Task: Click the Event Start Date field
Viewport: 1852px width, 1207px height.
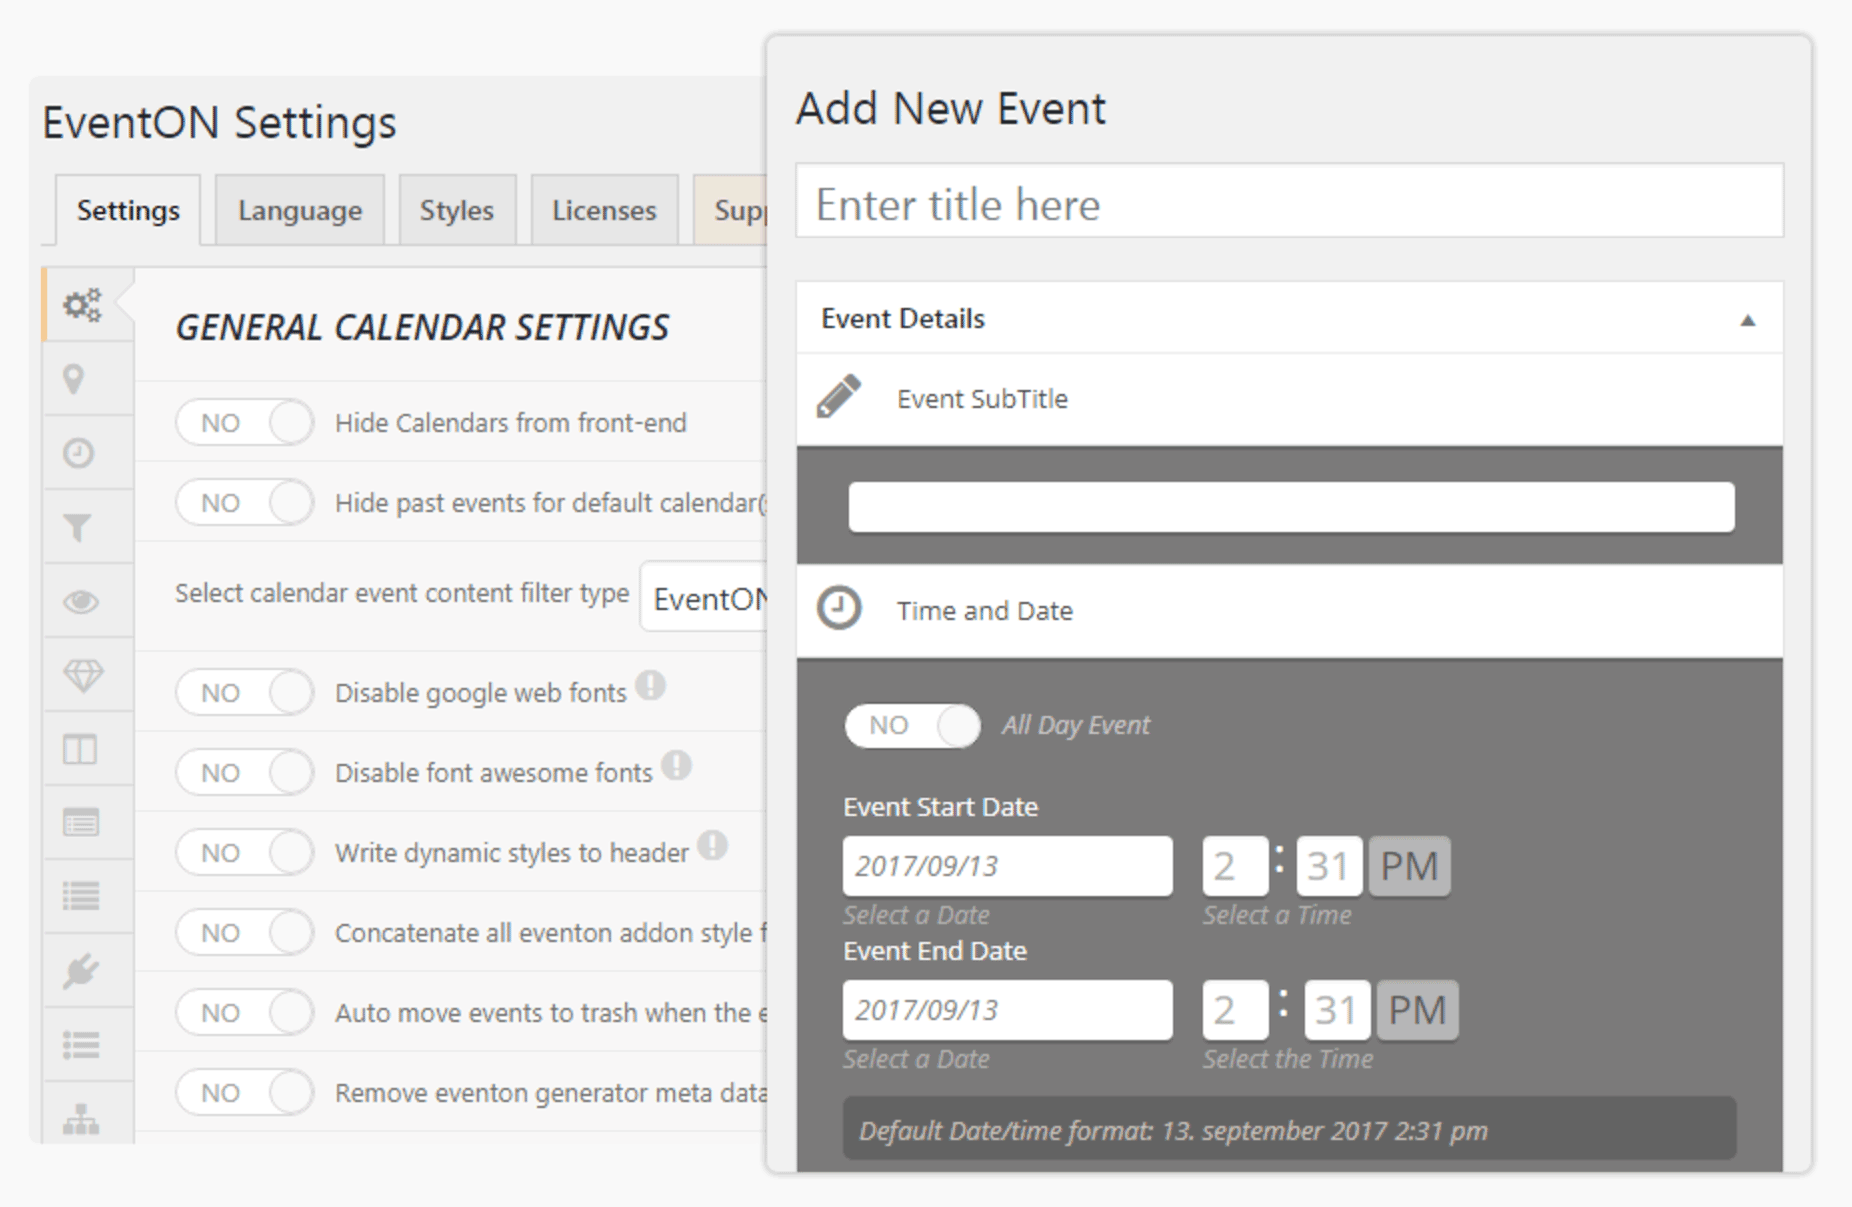Action: coord(1007,866)
